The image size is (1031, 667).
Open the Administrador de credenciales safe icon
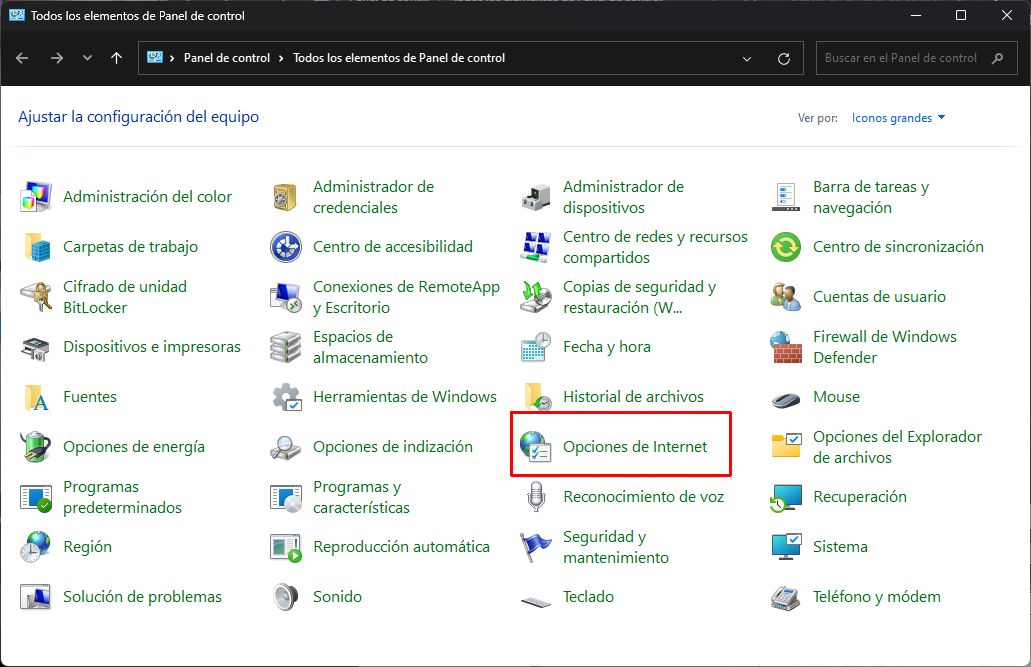tap(285, 197)
